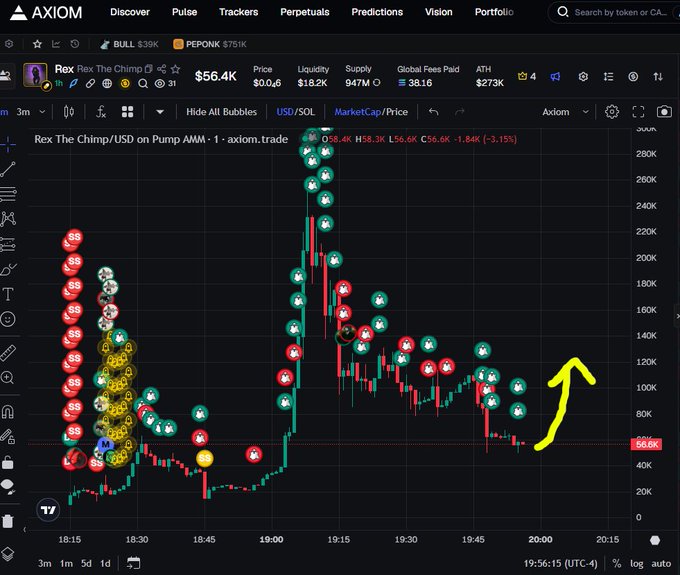Click the share icon beside Rex
Image resolution: width=680 pixels, height=575 pixels.
161,69
